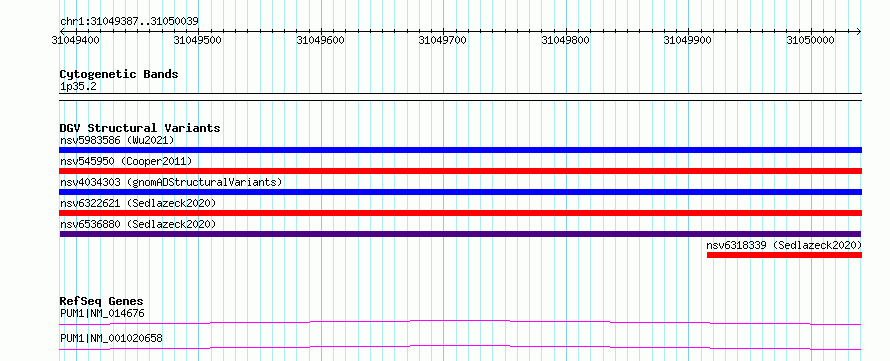This screenshot has width=890, height=361.
Task: Select the nsv545950 (Cooper2011) label
Action: [126, 161]
